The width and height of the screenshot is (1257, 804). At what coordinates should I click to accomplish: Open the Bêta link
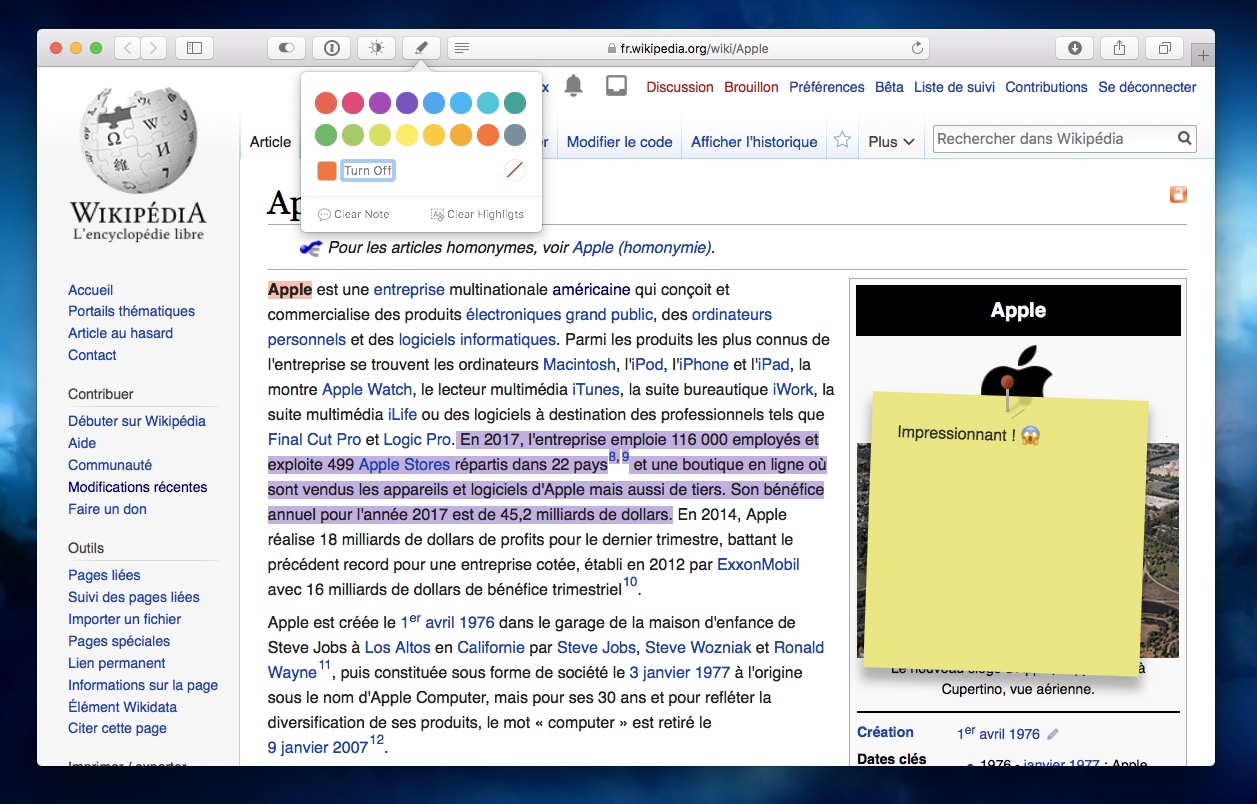click(x=889, y=87)
